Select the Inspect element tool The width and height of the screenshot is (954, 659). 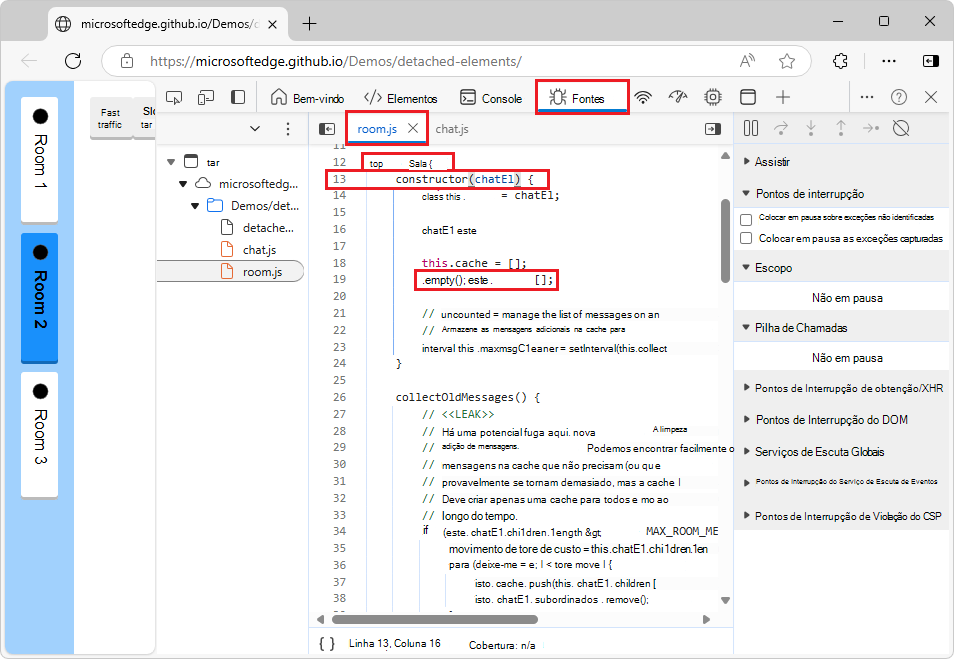point(174,97)
